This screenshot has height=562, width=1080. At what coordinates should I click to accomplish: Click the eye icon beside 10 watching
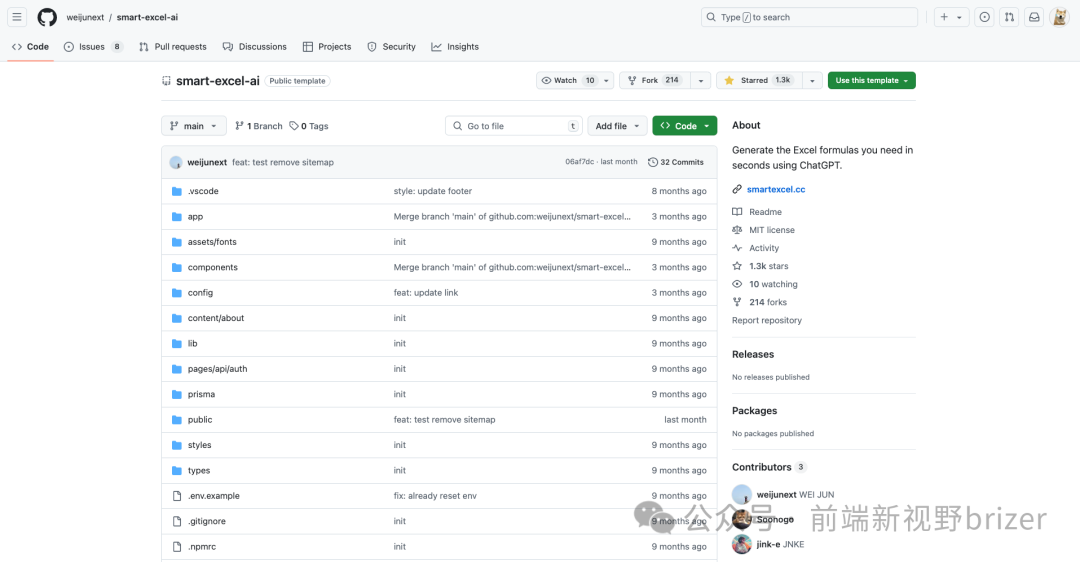point(737,284)
